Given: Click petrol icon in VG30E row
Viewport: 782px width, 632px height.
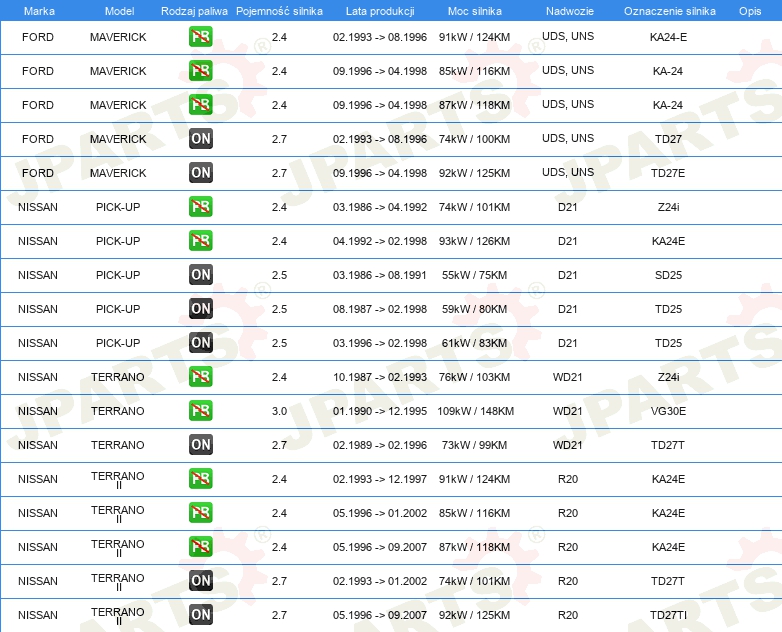Looking at the screenshot, I should tap(200, 411).
